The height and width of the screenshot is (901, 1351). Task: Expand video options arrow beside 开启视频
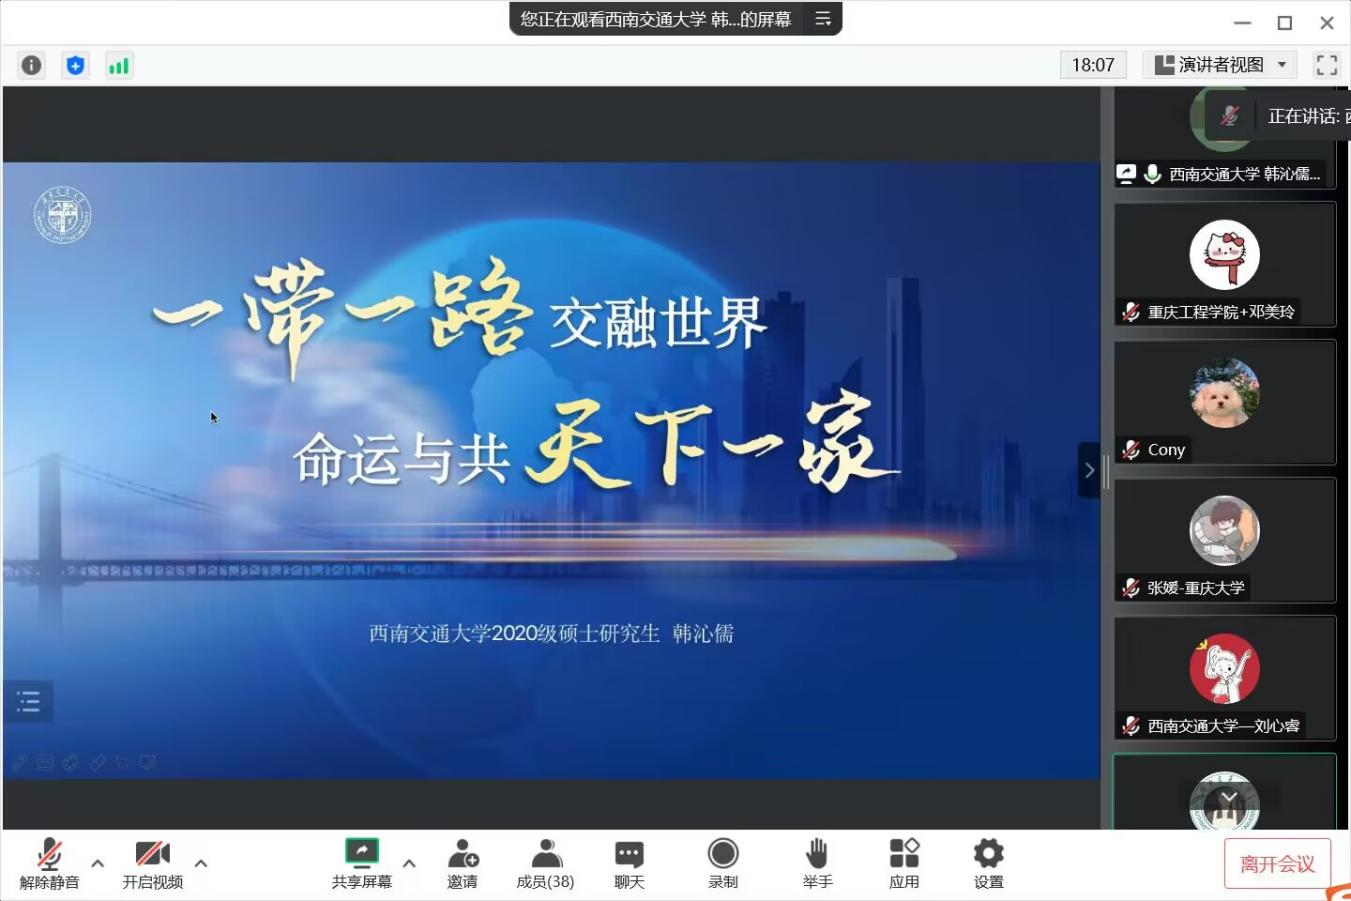201,863
